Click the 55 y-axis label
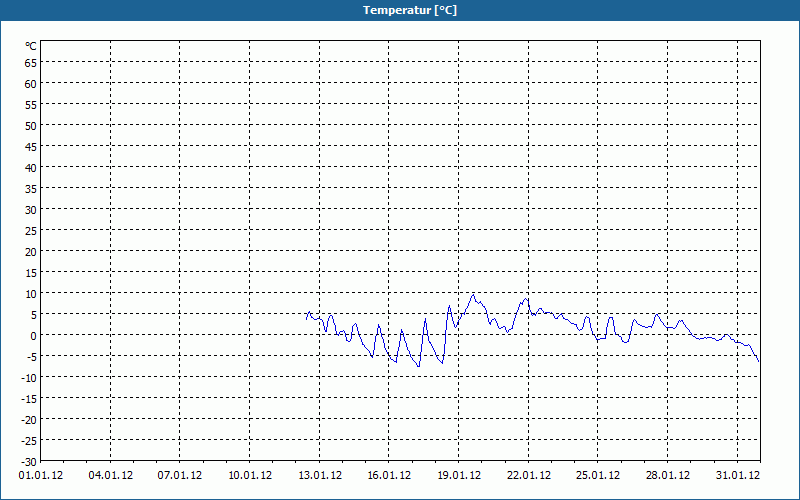 (x=31, y=105)
